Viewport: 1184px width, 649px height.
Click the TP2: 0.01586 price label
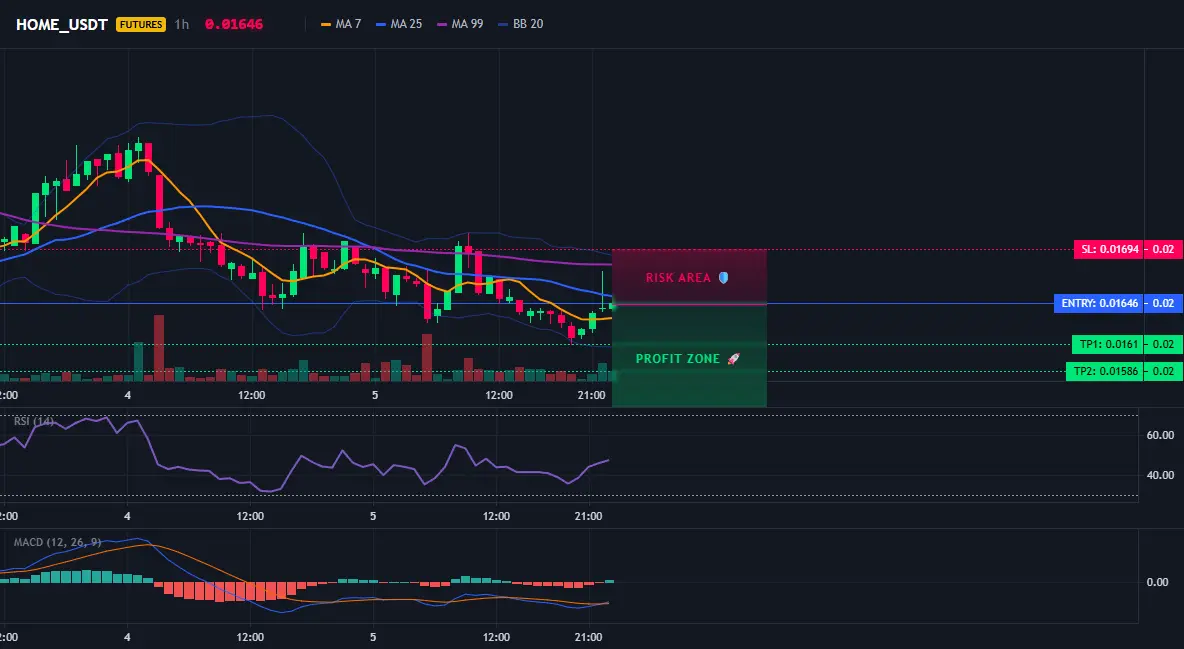(1105, 372)
